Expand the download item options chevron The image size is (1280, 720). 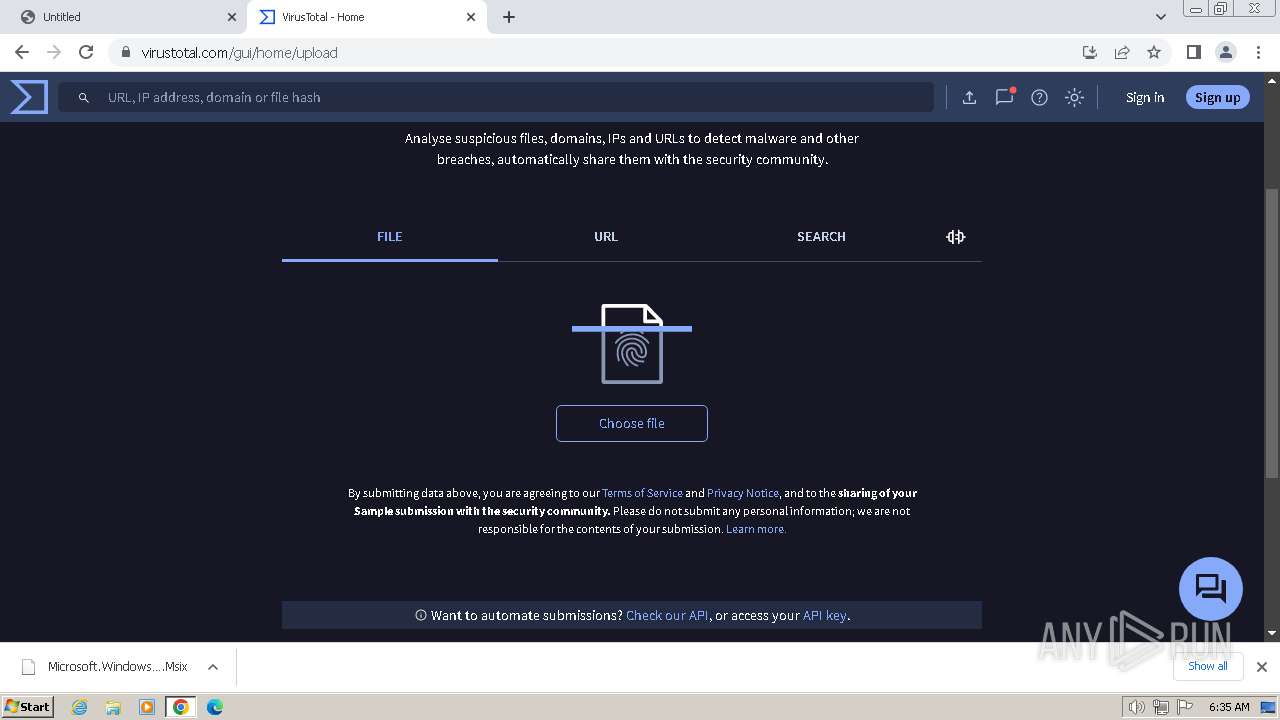click(213, 667)
